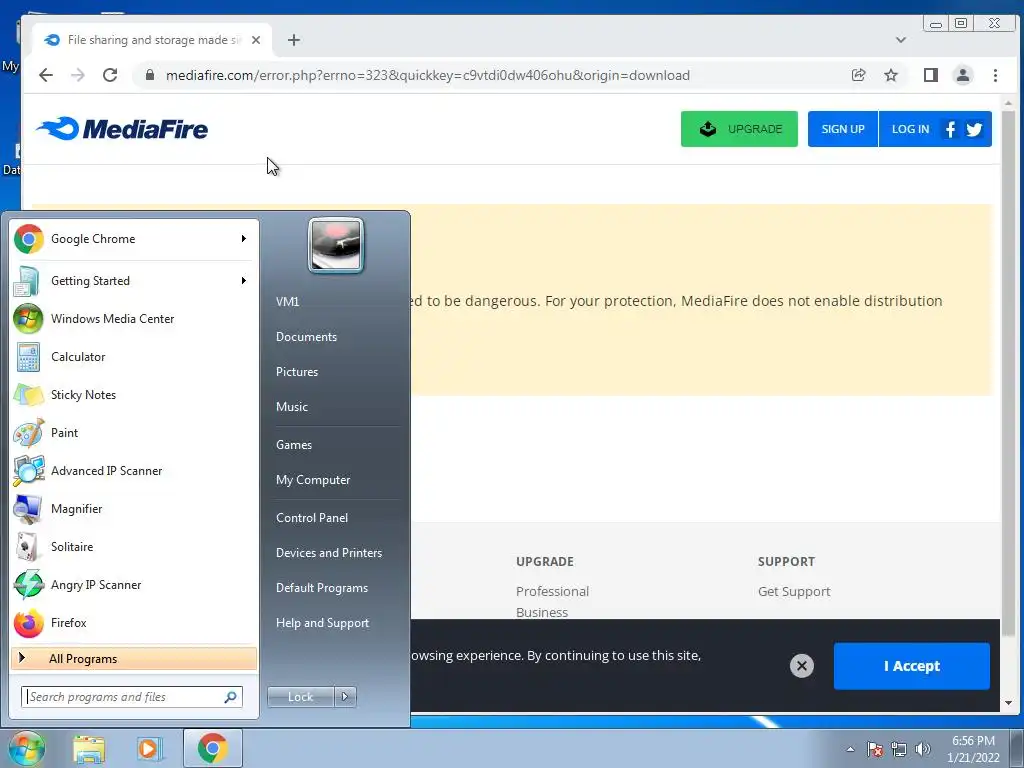Open Devices and Printers

329,553
